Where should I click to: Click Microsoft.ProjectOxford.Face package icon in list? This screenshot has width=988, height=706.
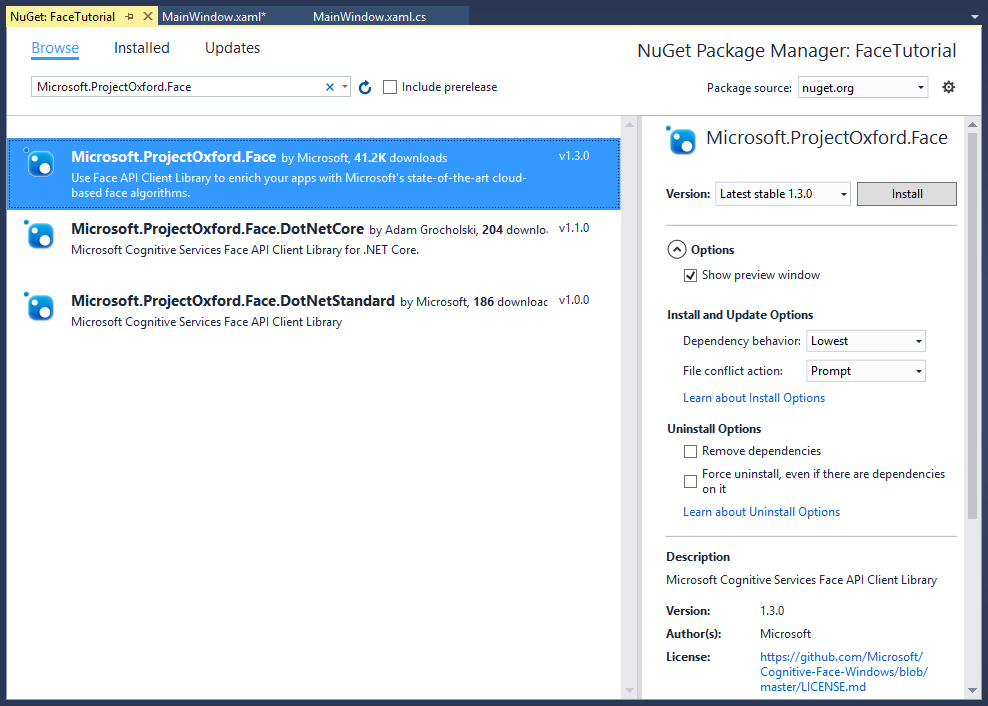point(41,164)
